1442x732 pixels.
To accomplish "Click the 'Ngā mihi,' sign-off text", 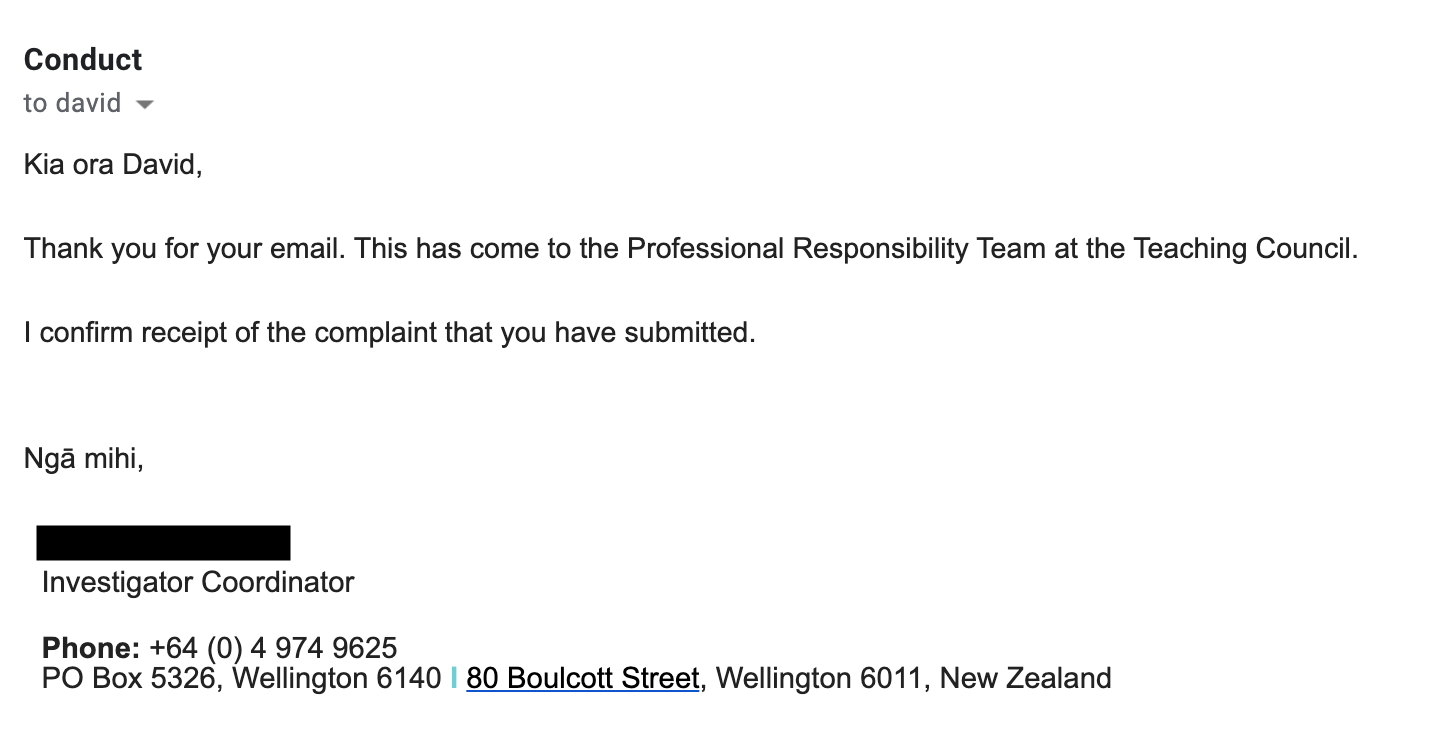I will (x=84, y=460).
